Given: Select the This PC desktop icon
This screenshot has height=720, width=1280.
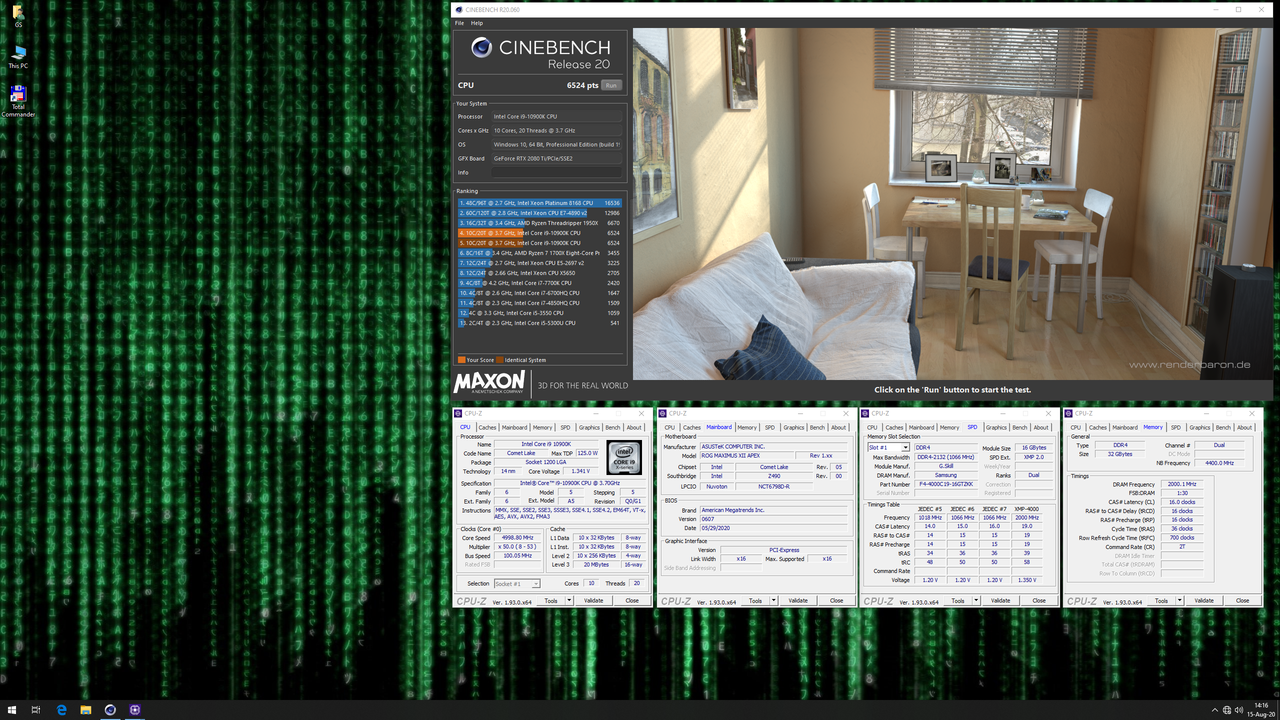Looking at the screenshot, I should tap(18, 57).
